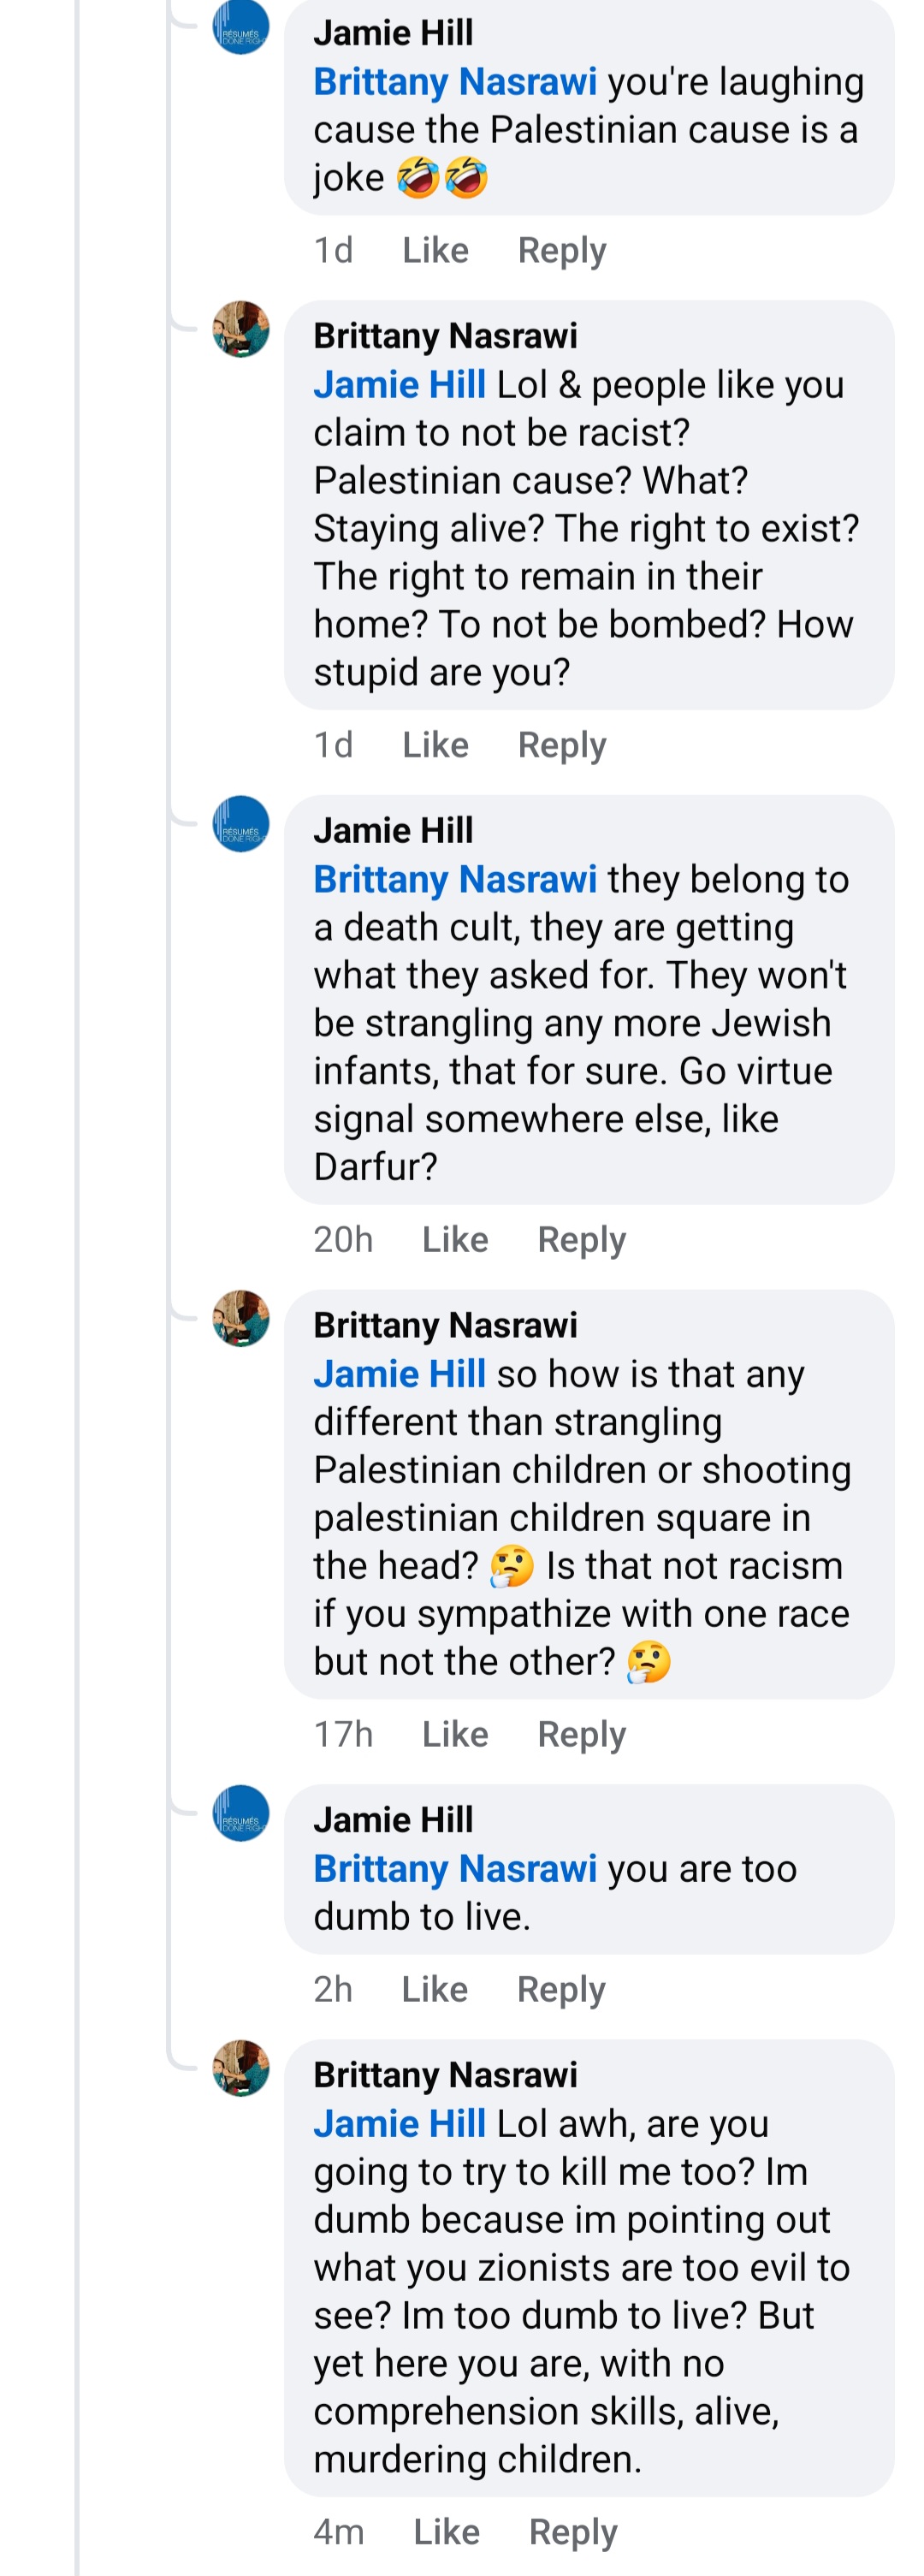
Task: Like the comment posted 20h ago
Action: tap(455, 1240)
